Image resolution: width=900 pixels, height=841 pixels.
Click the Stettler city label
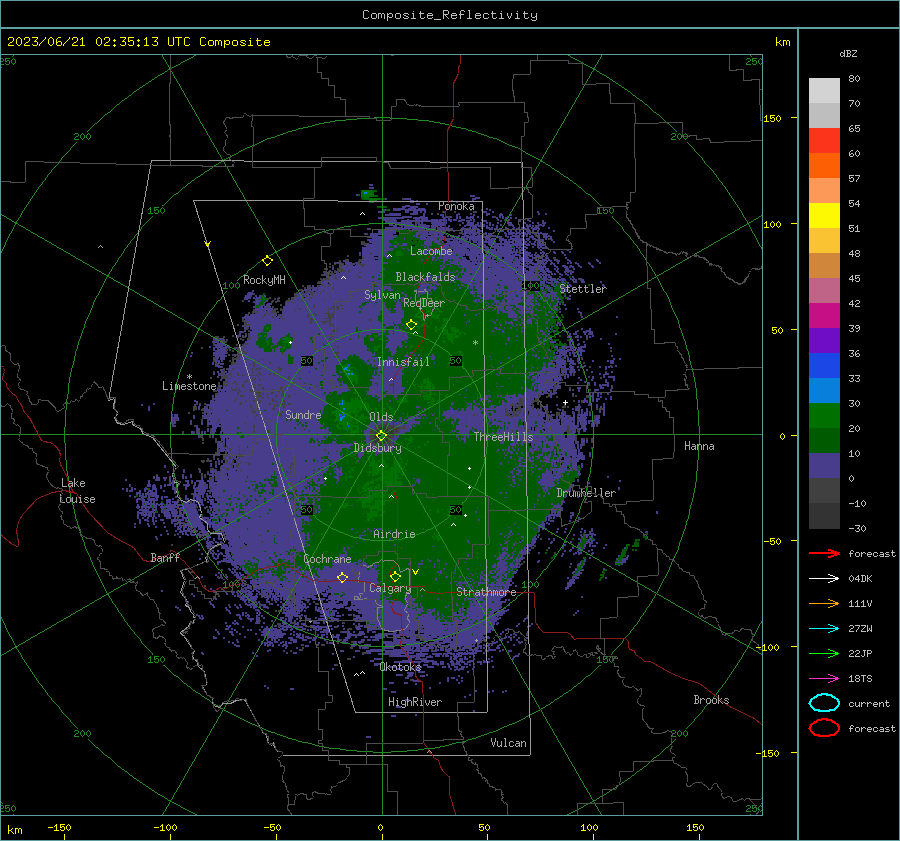pyautogui.click(x=583, y=289)
